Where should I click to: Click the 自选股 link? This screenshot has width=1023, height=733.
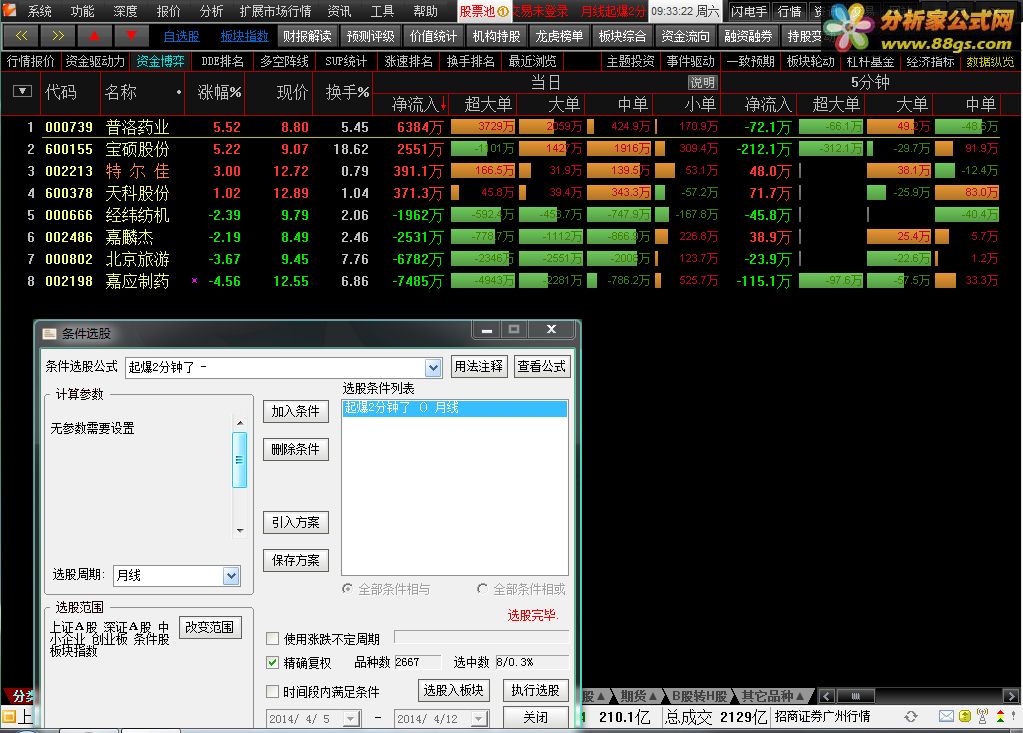[x=181, y=37]
